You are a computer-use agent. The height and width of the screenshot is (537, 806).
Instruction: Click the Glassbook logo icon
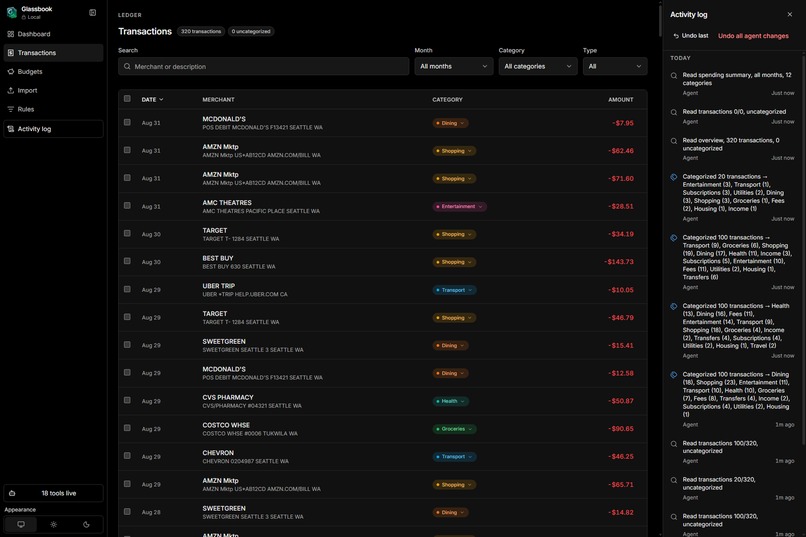pyautogui.click(x=11, y=12)
